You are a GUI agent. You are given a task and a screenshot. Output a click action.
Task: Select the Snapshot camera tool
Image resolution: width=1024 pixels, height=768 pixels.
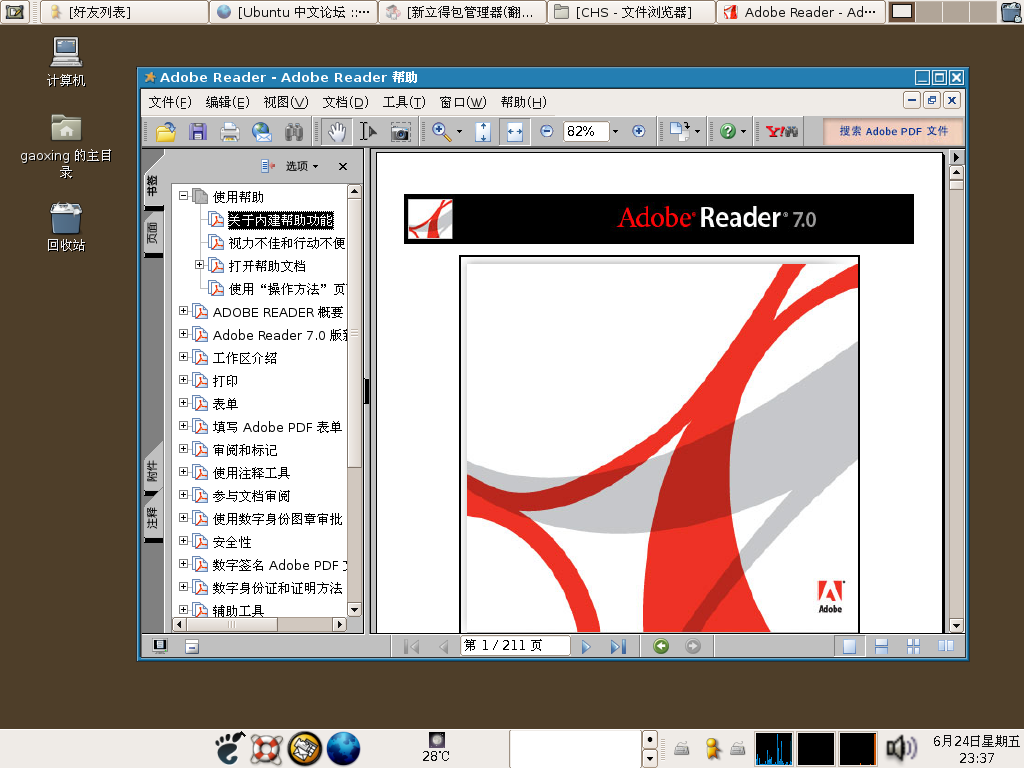[400, 132]
